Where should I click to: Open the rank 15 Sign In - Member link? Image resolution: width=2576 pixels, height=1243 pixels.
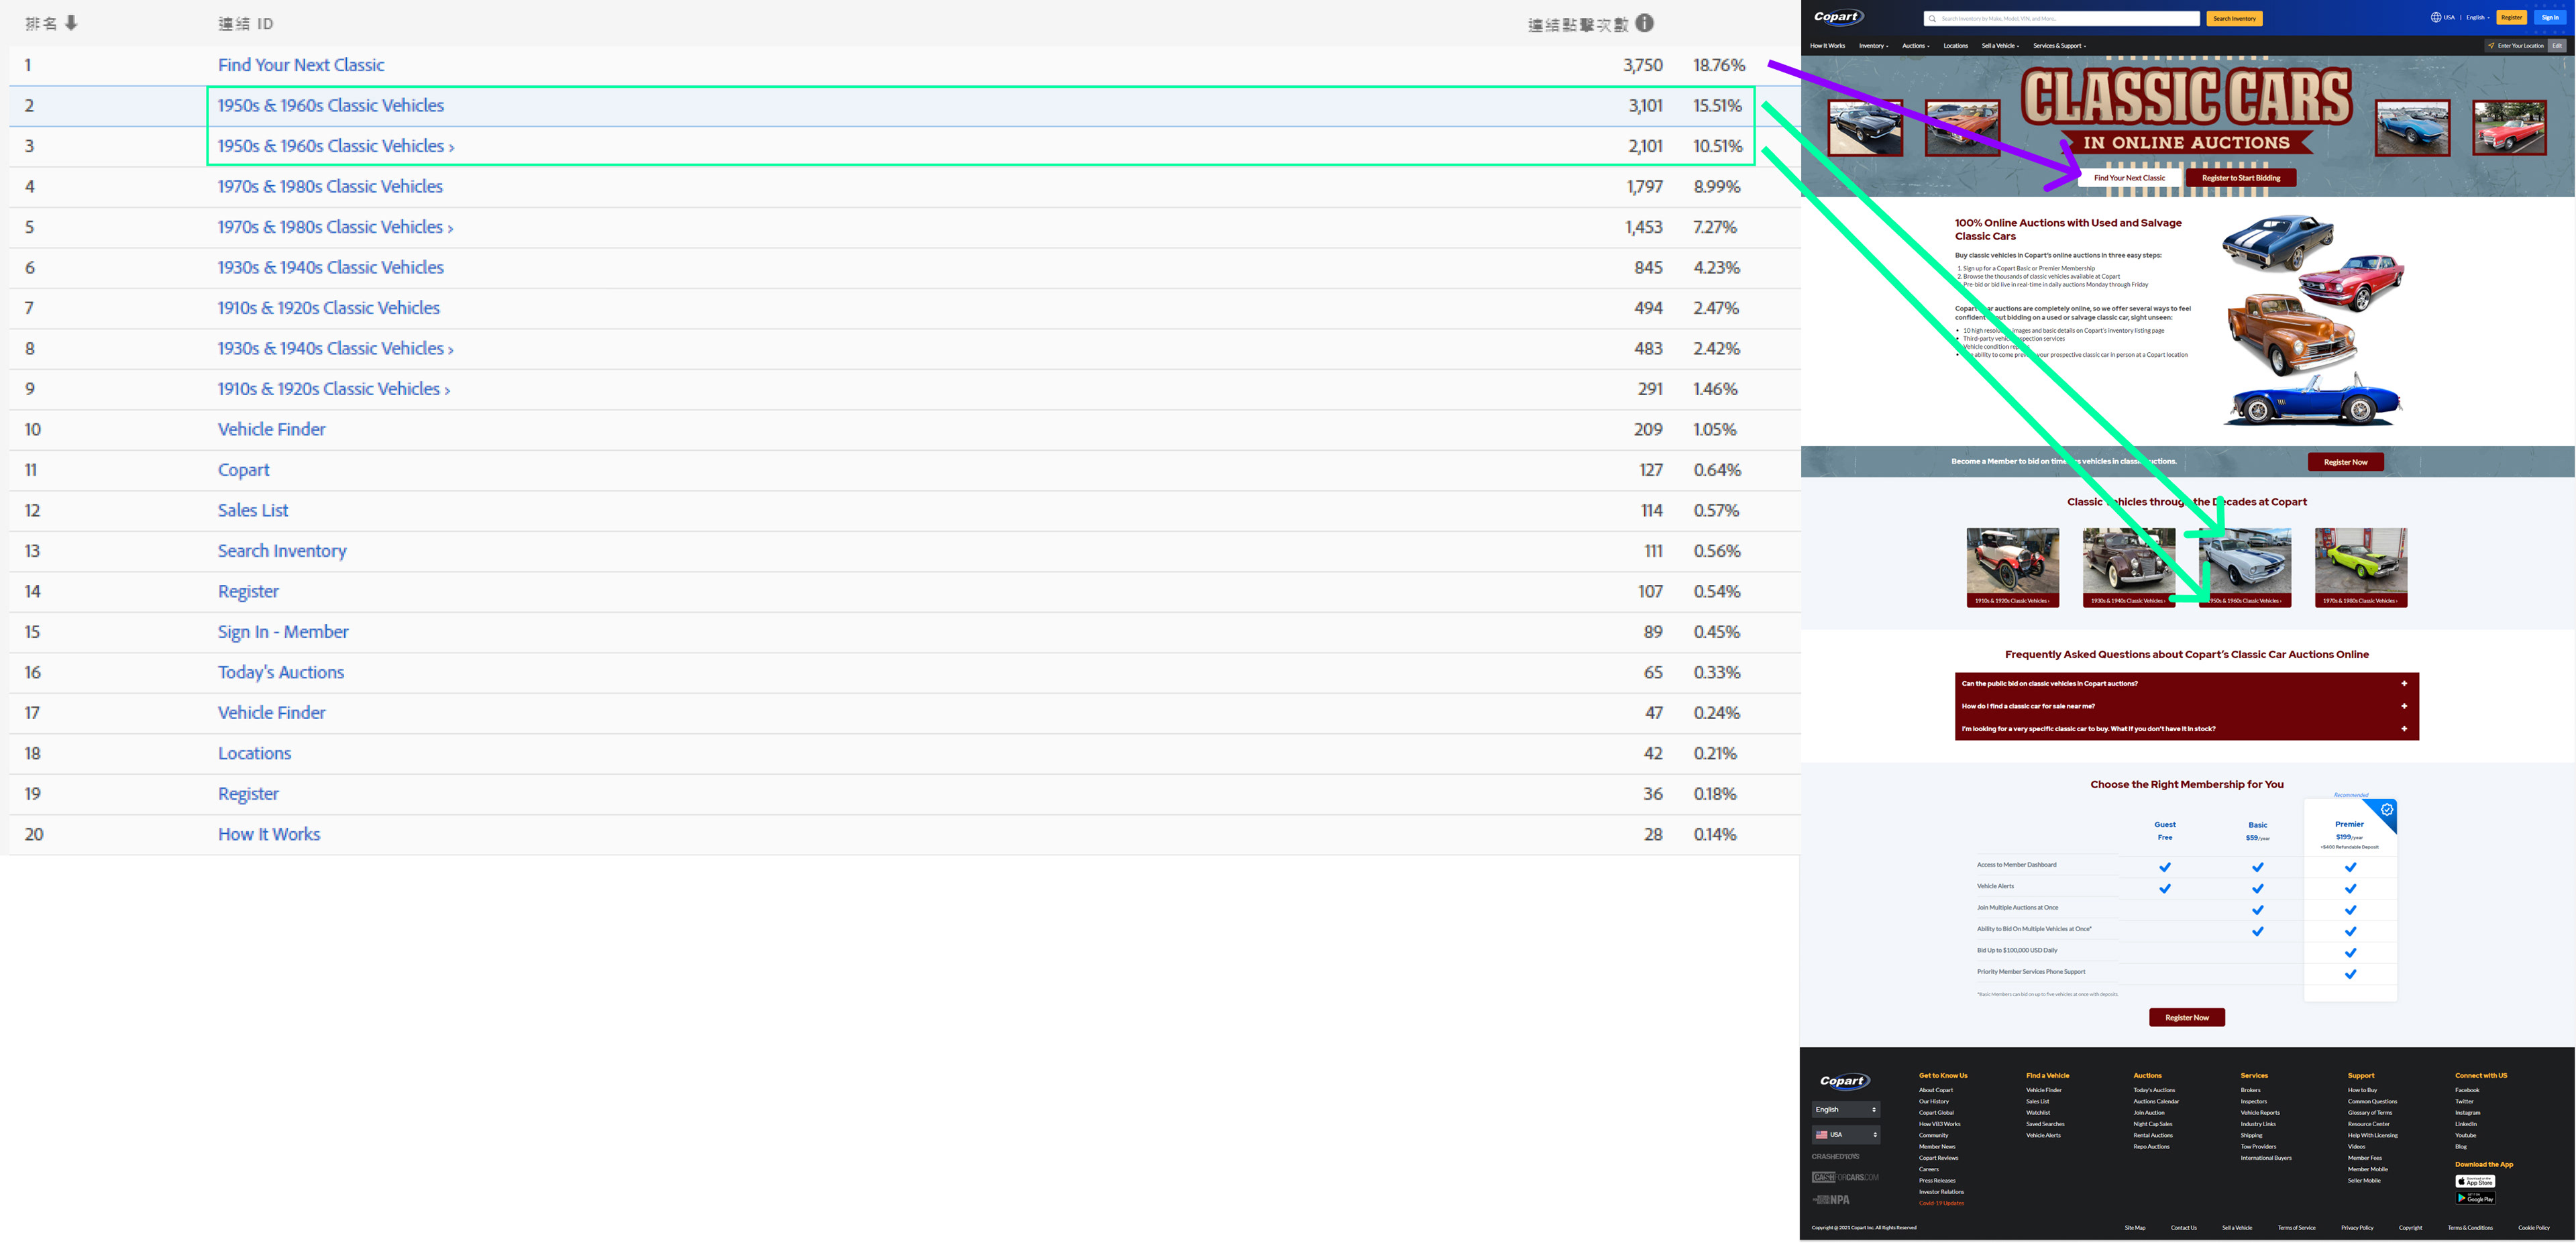(x=283, y=632)
